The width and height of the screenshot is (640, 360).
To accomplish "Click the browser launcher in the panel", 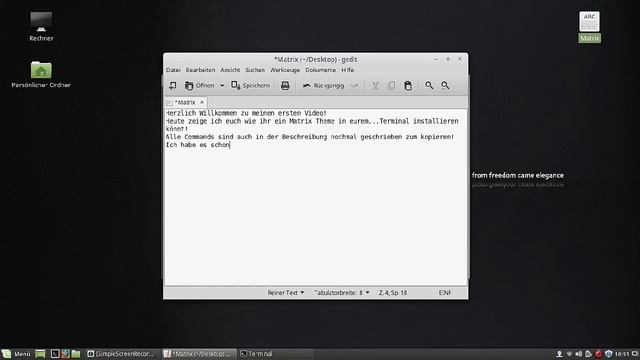I will (65, 354).
